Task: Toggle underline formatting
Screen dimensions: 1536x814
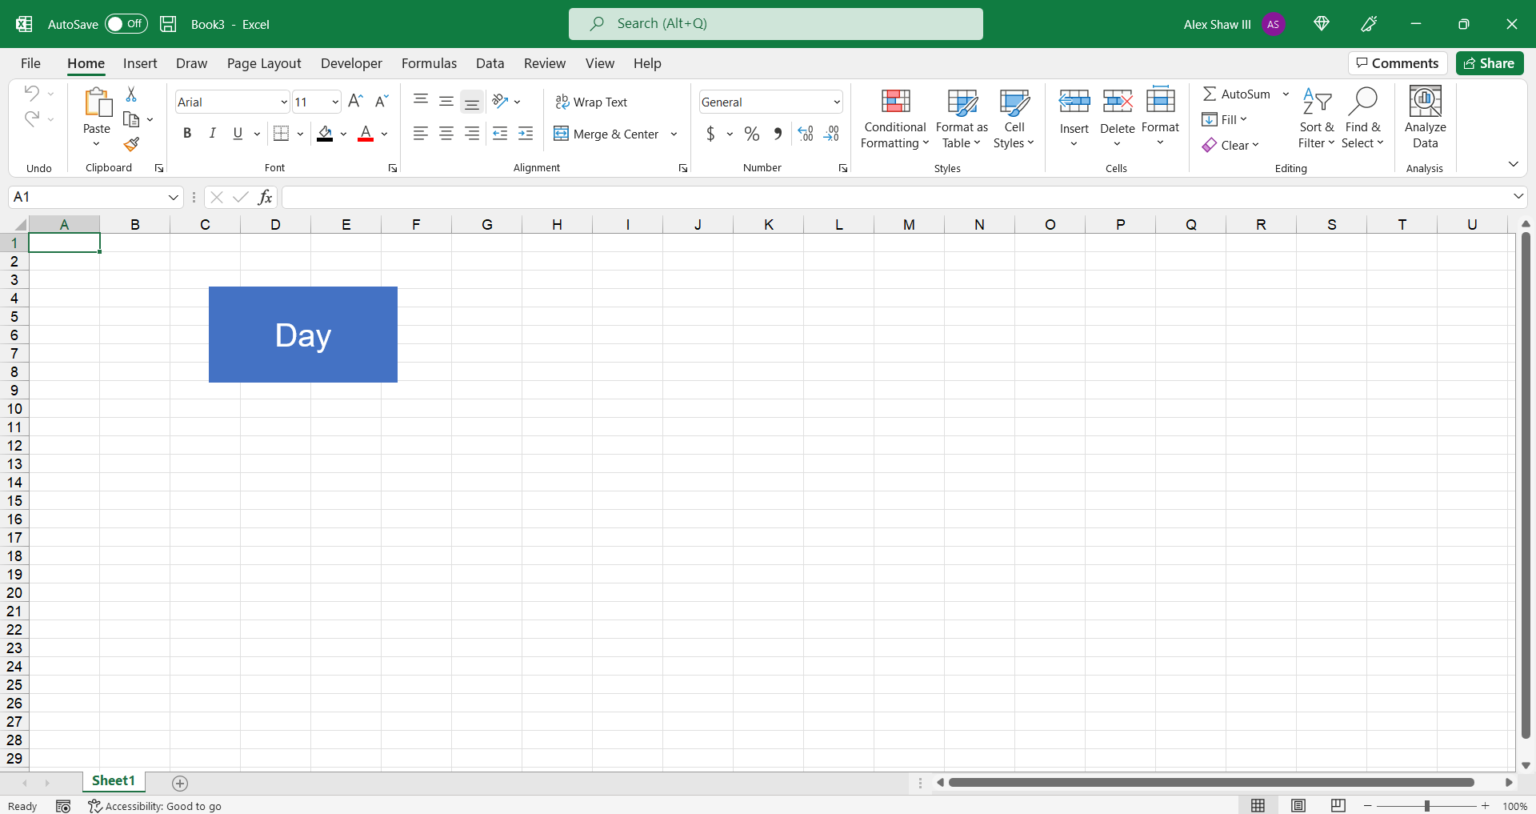Action: 236,133
